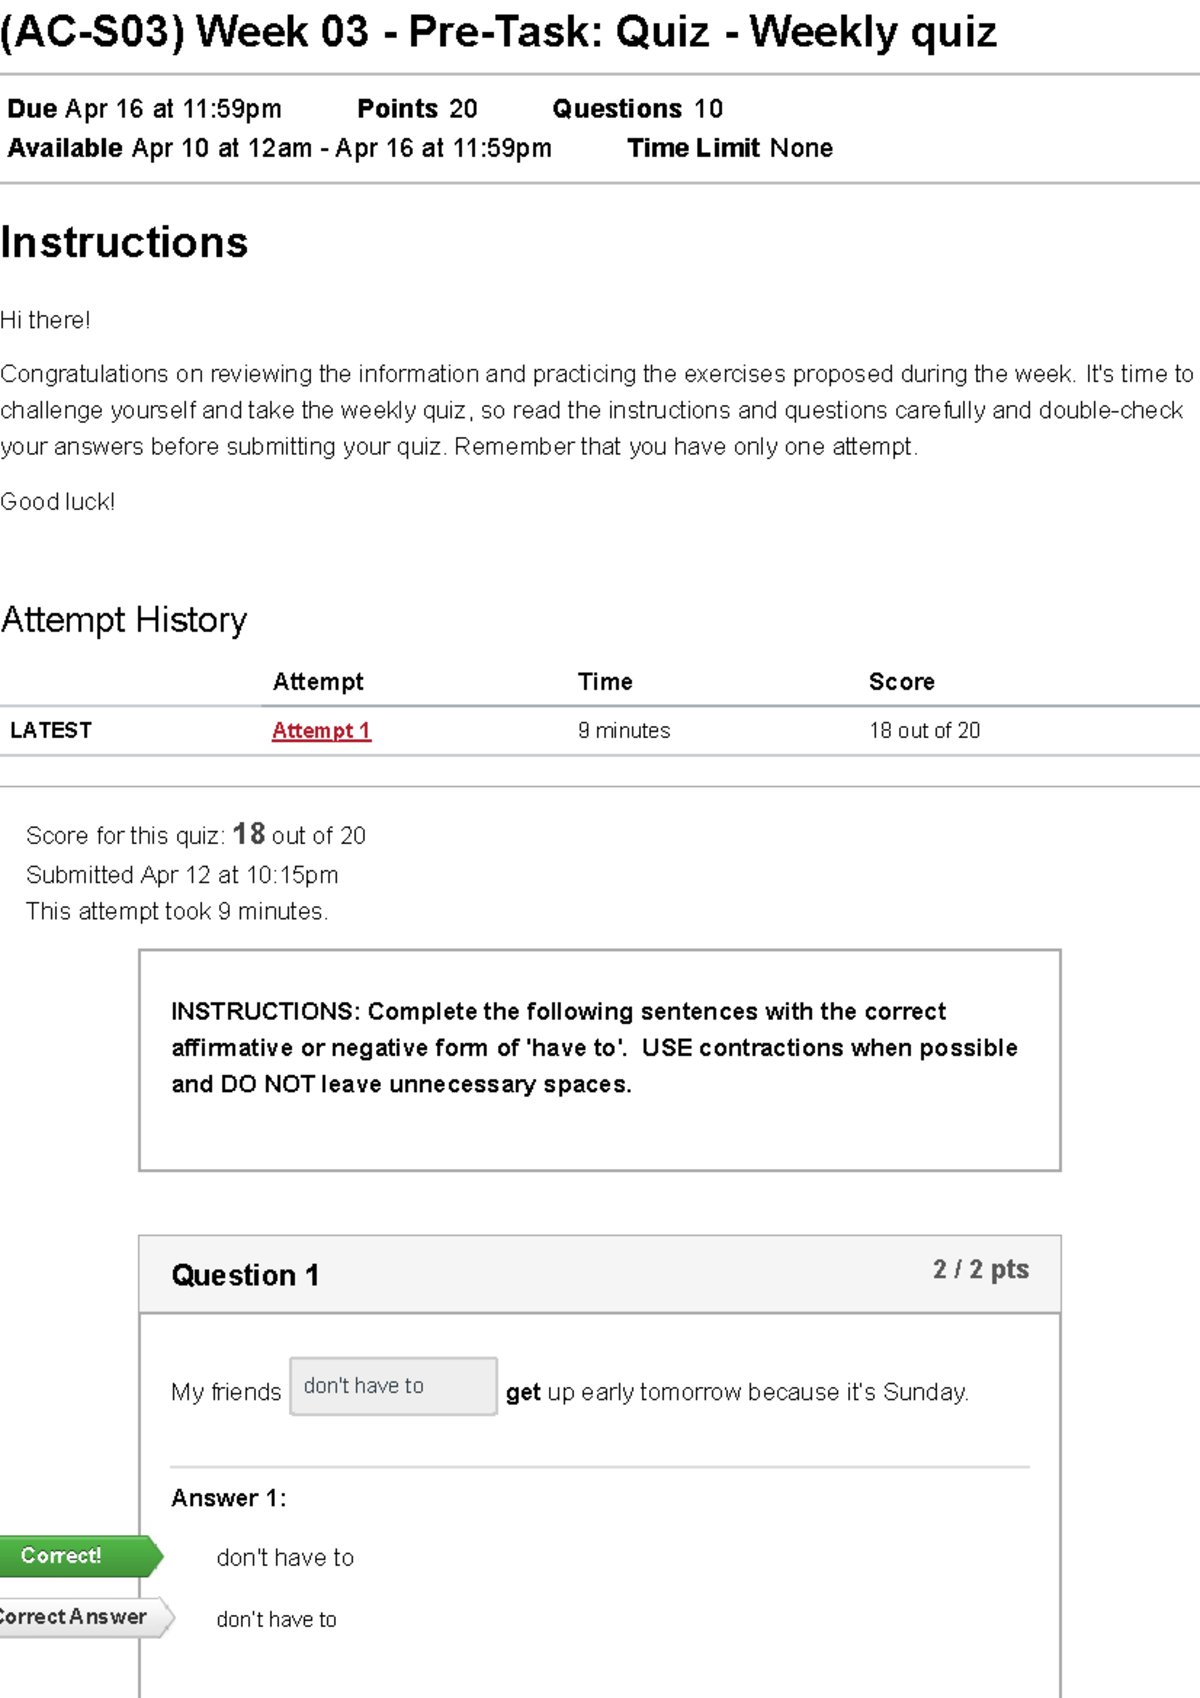The width and height of the screenshot is (1200, 1698).
Task: Click the 2 / 2 pts score label
Action: 980,1270
